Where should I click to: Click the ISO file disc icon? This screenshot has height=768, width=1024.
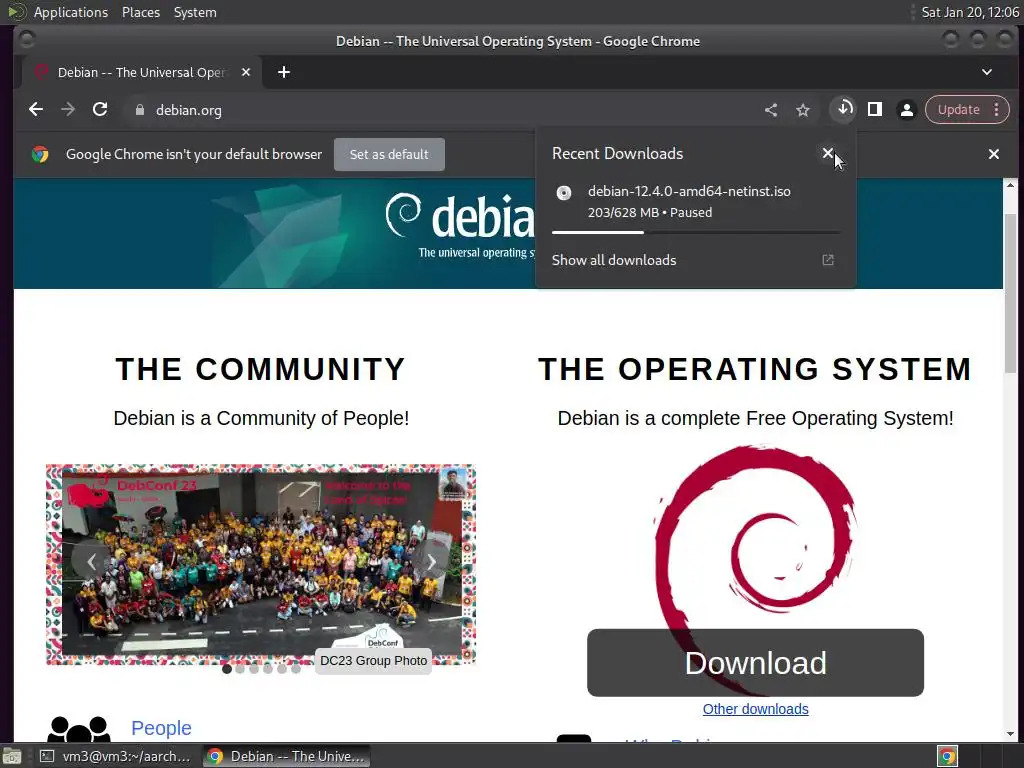click(564, 193)
